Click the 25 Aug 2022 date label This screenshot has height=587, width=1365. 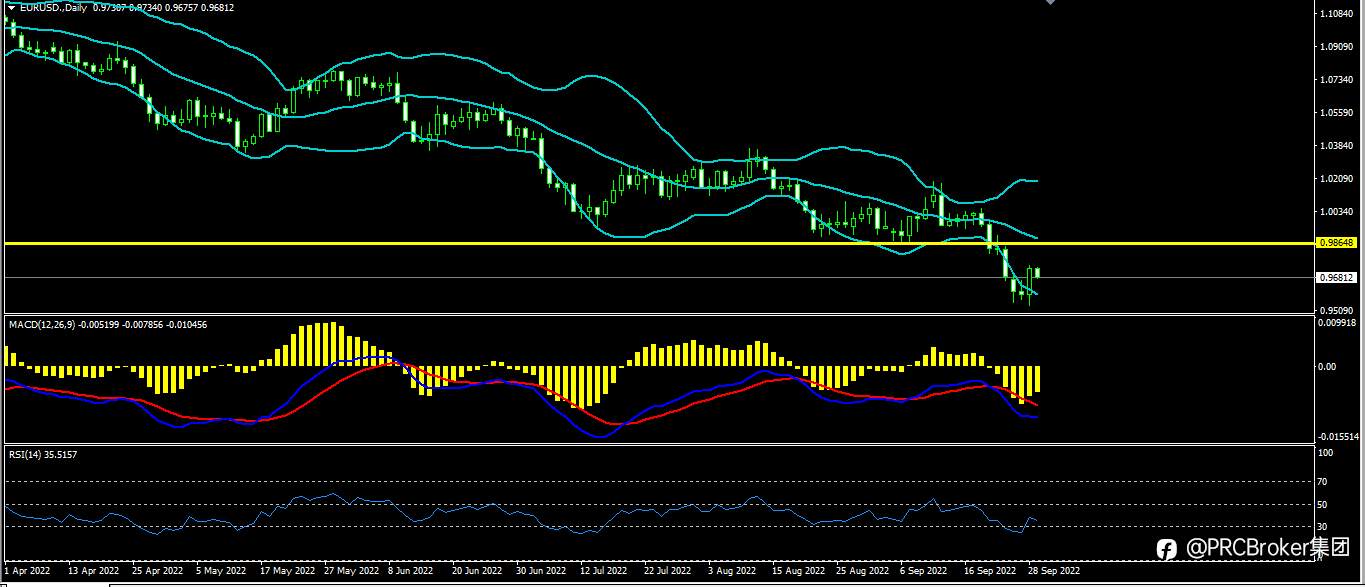pos(862,571)
